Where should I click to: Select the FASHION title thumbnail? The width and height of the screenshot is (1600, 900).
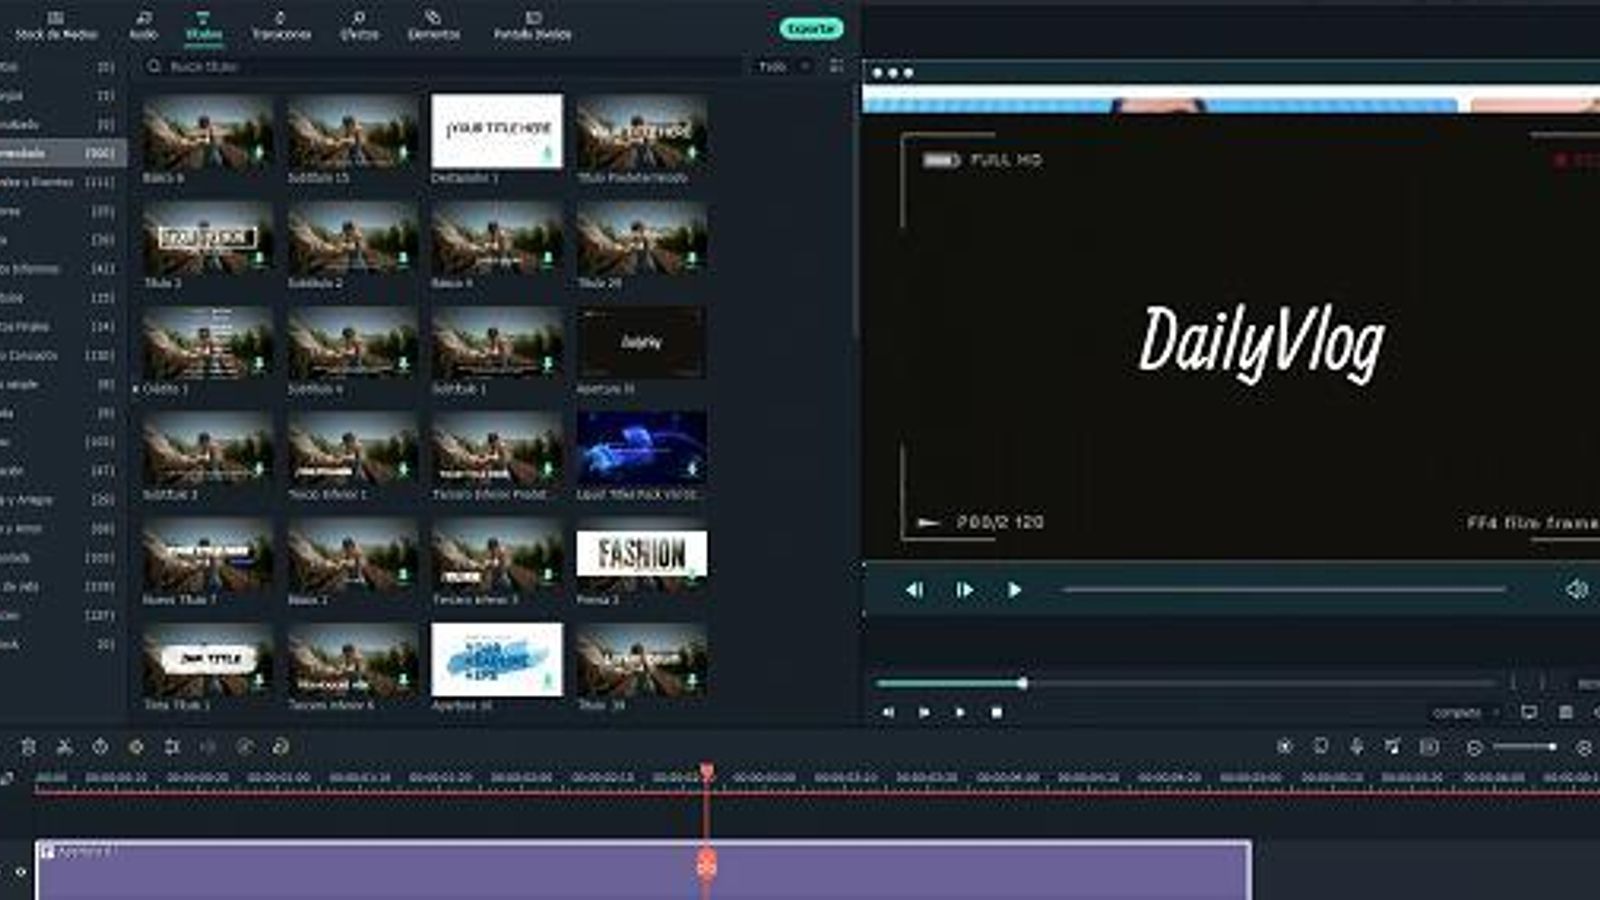pyautogui.click(x=641, y=554)
